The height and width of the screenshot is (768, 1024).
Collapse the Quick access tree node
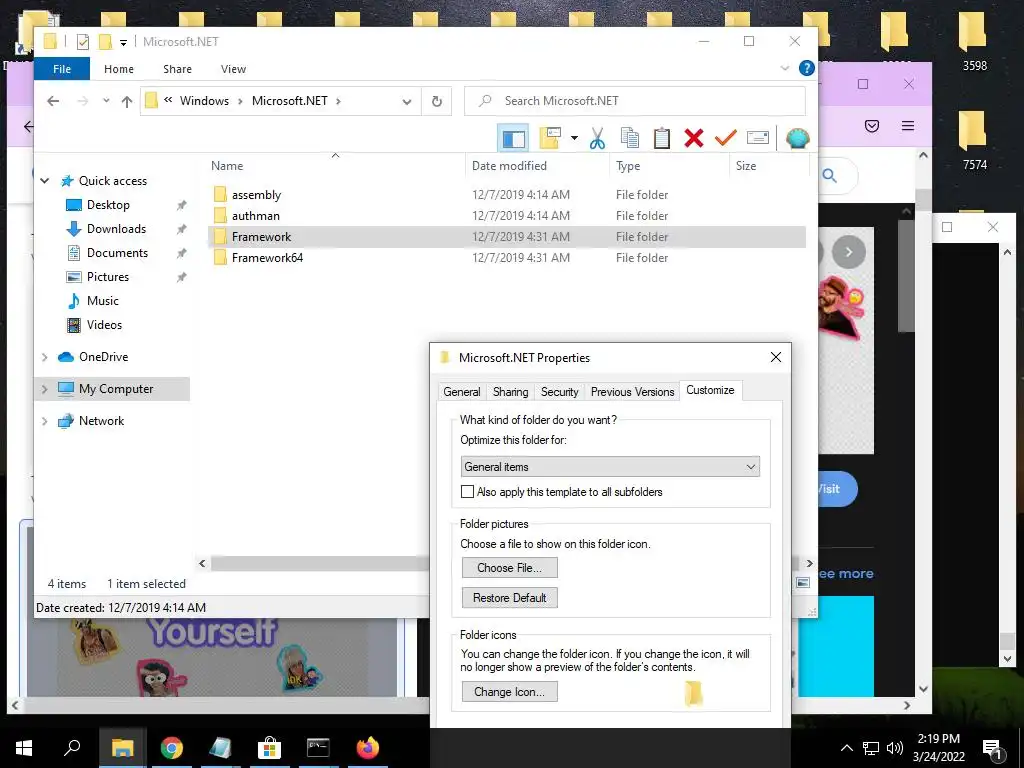tap(44, 181)
